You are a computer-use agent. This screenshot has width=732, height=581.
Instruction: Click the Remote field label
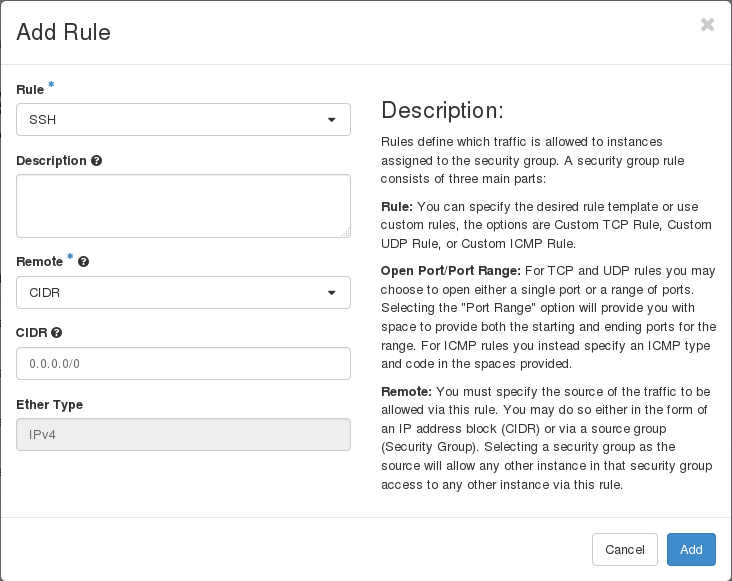[x=40, y=261]
